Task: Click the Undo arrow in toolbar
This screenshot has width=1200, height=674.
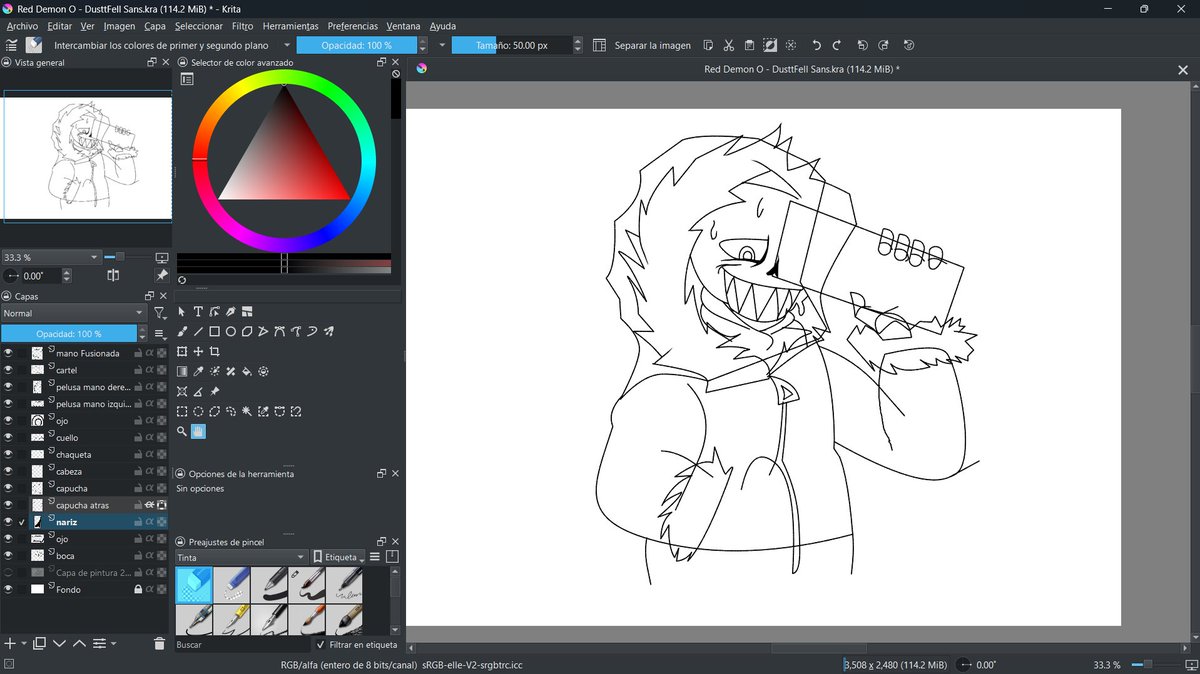Action: pos(816,45)
